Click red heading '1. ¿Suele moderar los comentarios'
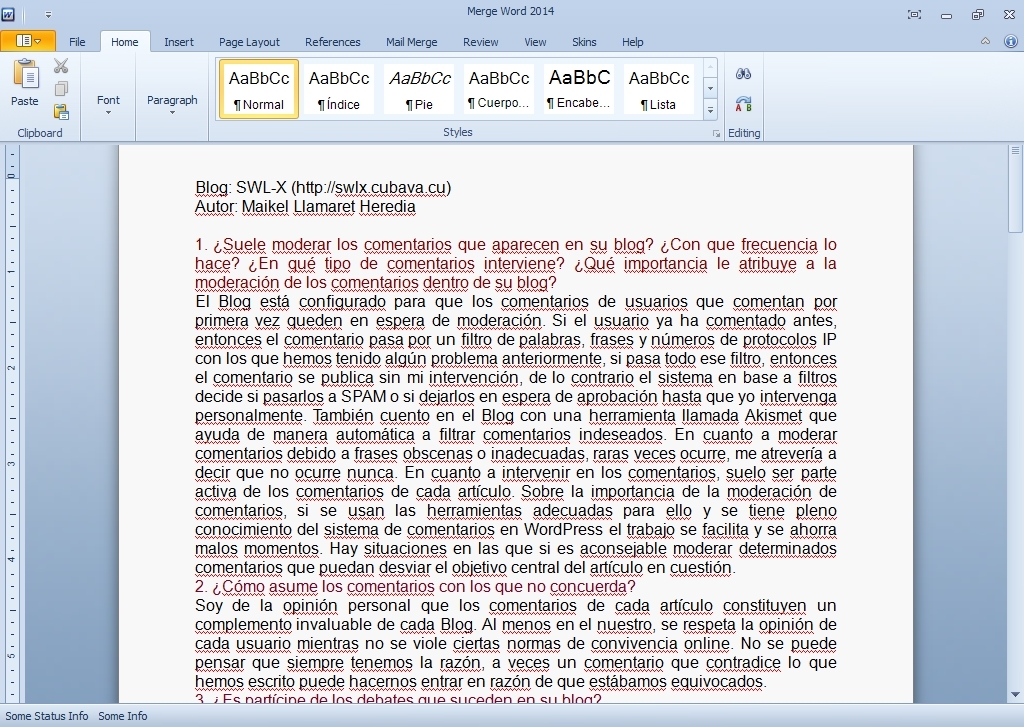 (x=323, y=245)
